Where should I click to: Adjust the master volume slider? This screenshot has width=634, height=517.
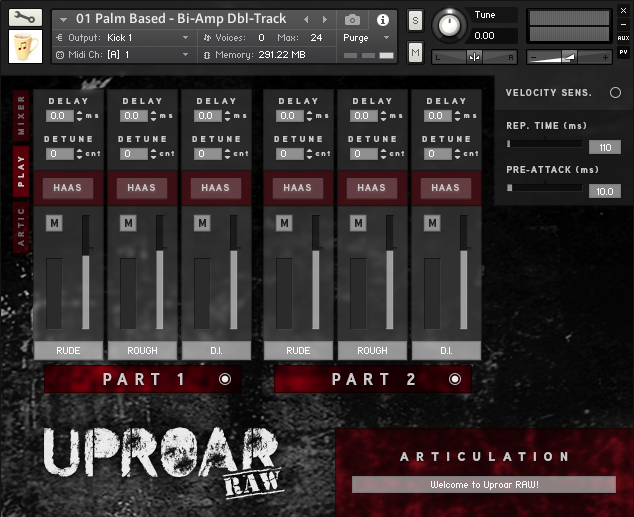pos(569,57)
